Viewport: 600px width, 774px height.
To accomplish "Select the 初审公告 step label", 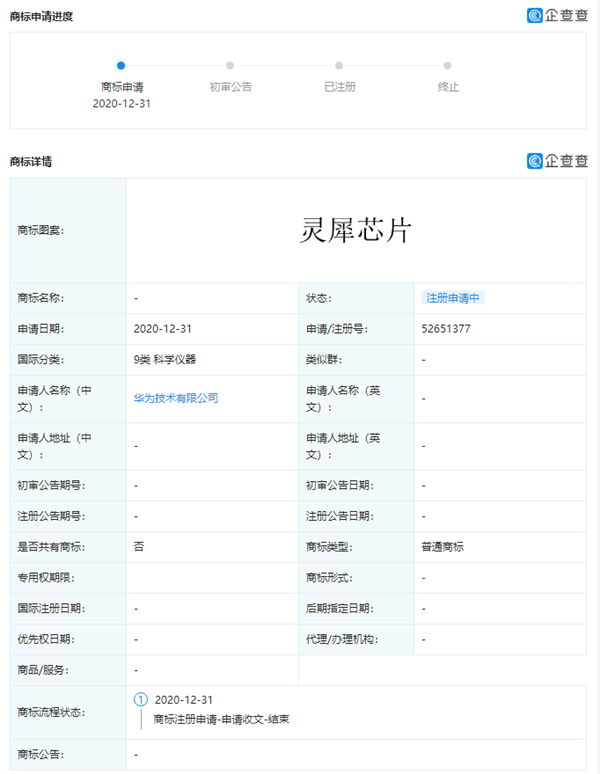I will [x=230, y=87].
